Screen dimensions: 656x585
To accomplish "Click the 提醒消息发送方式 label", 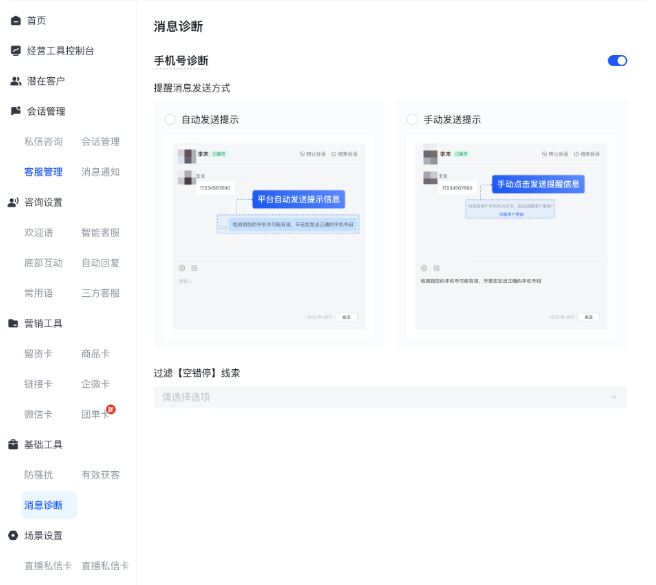I will pyautogui.click(x=192, y=88).
